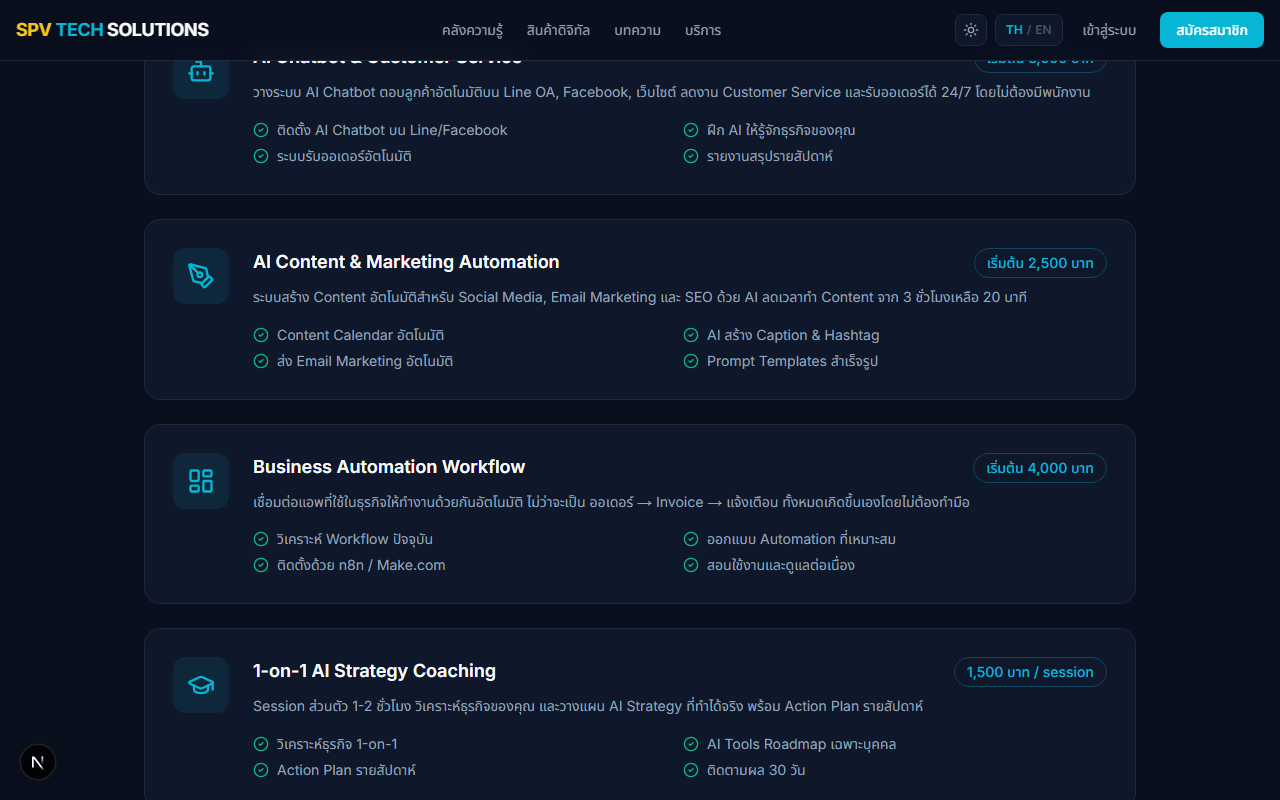The height and width of the screenshot is (800, 1280).
Task: Open the สินค้าดิจิทัล menu item
Action: pyautogui.click(x=558, y=30)
